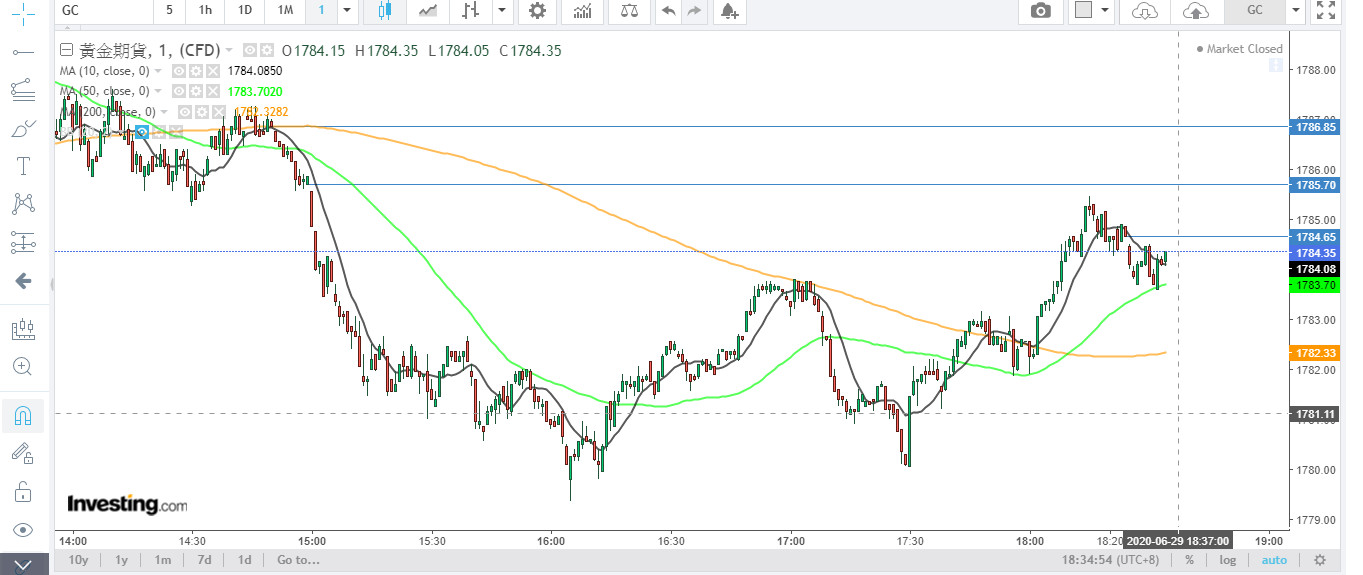The width and height of the screenshot is (1363, 575).
Task: Set range to 1m
Action: pyautogui.click(x=162, y=560)
